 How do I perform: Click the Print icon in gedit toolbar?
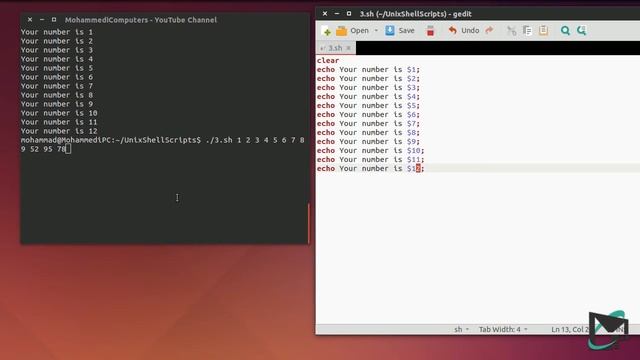click(x=430, y=31)
